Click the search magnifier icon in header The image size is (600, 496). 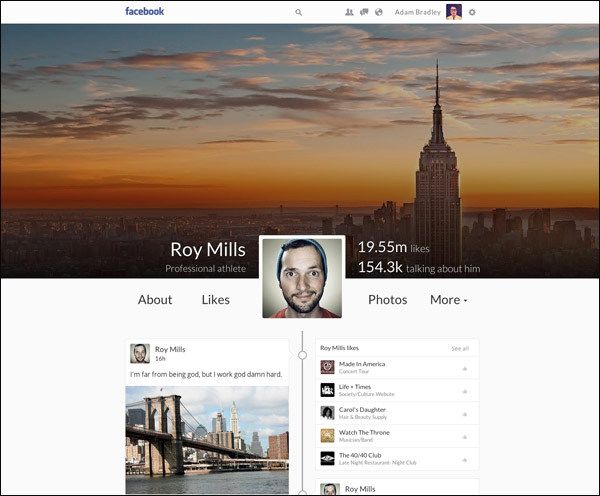299,12
